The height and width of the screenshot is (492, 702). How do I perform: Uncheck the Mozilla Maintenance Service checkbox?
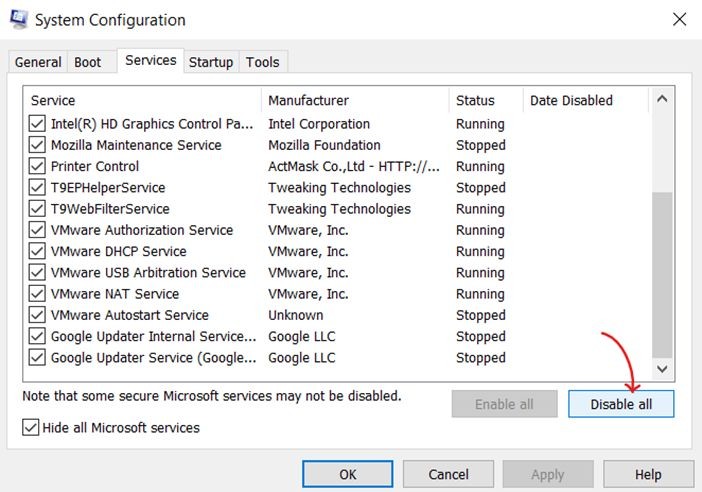(x=38, y=145)
